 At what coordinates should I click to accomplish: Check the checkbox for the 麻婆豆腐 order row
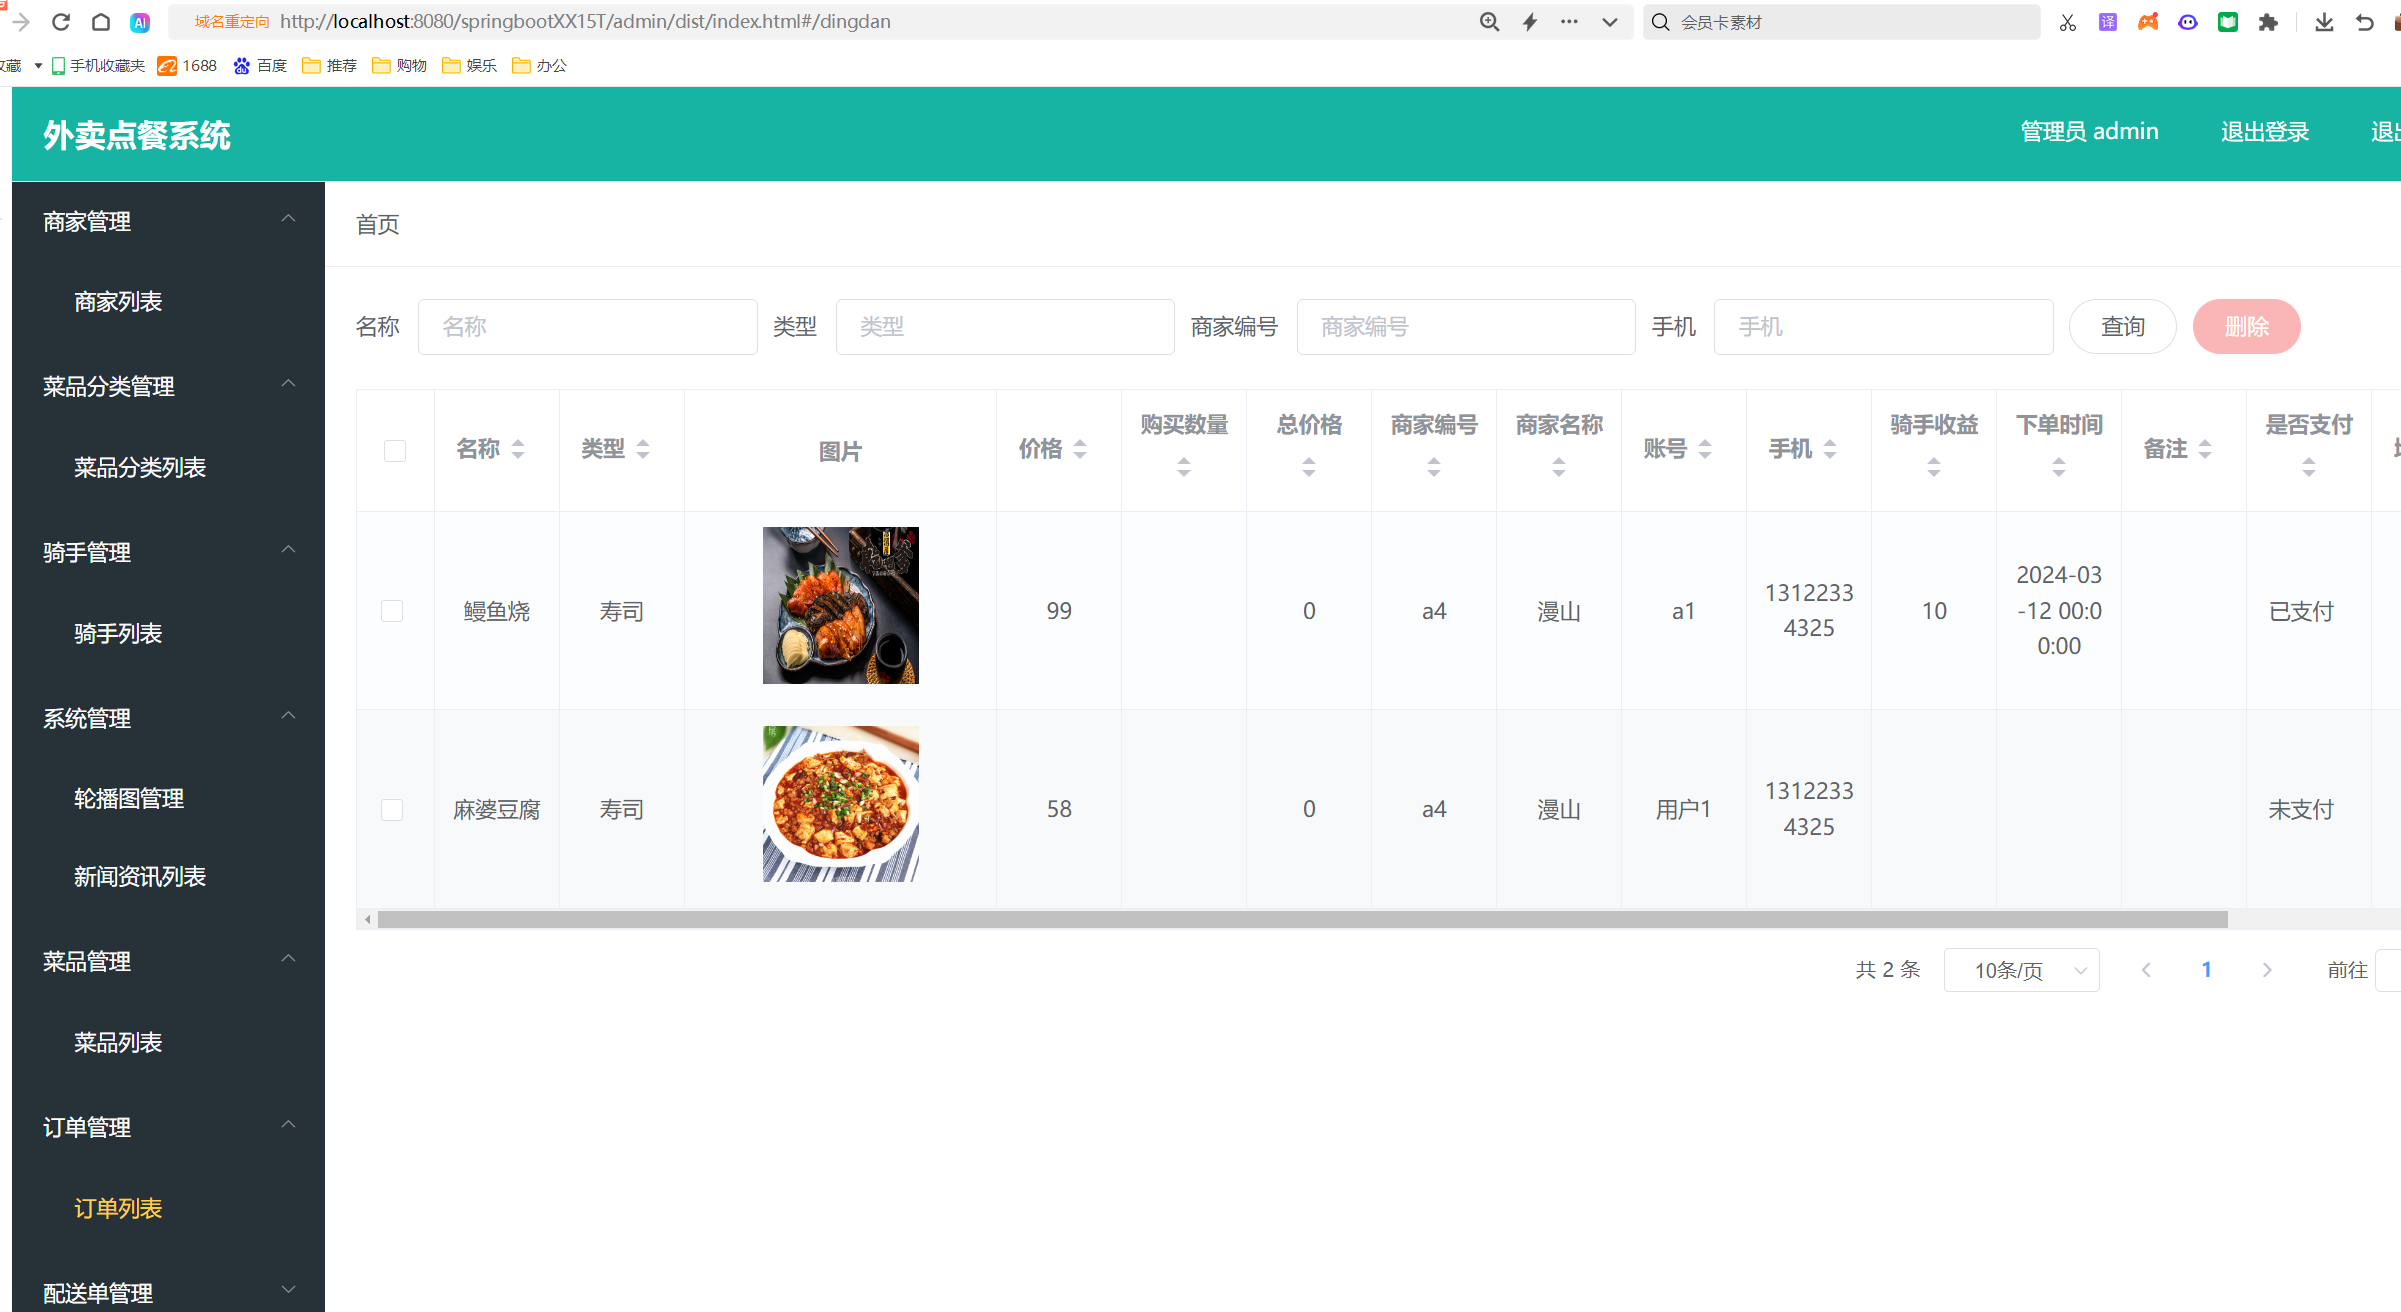(391, 810)
